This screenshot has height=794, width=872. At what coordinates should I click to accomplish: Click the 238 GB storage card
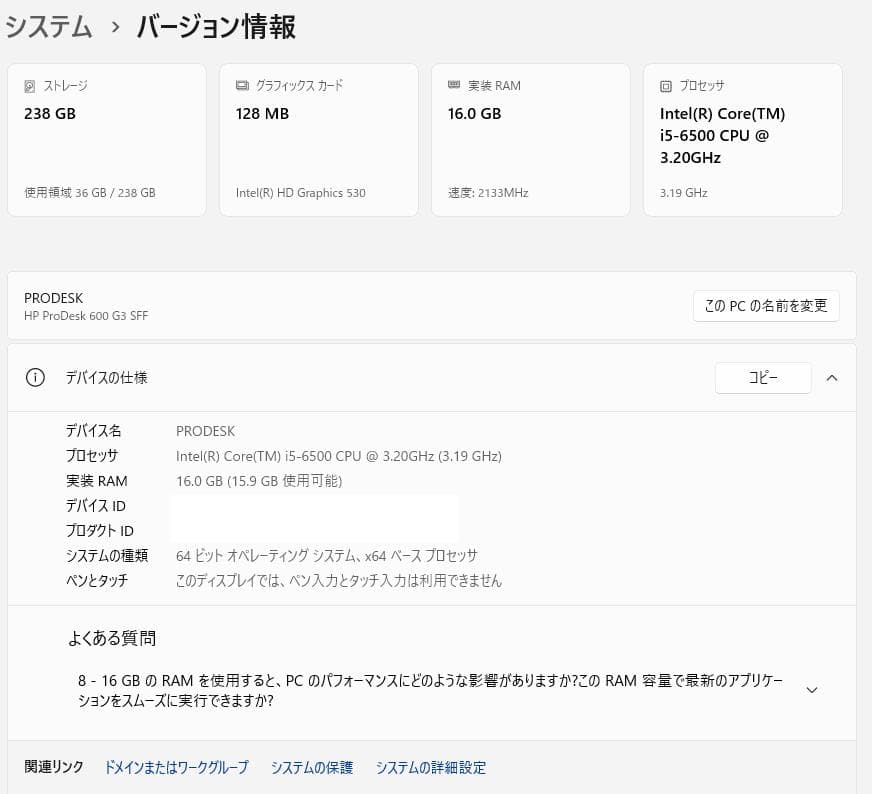coord(106,139)
